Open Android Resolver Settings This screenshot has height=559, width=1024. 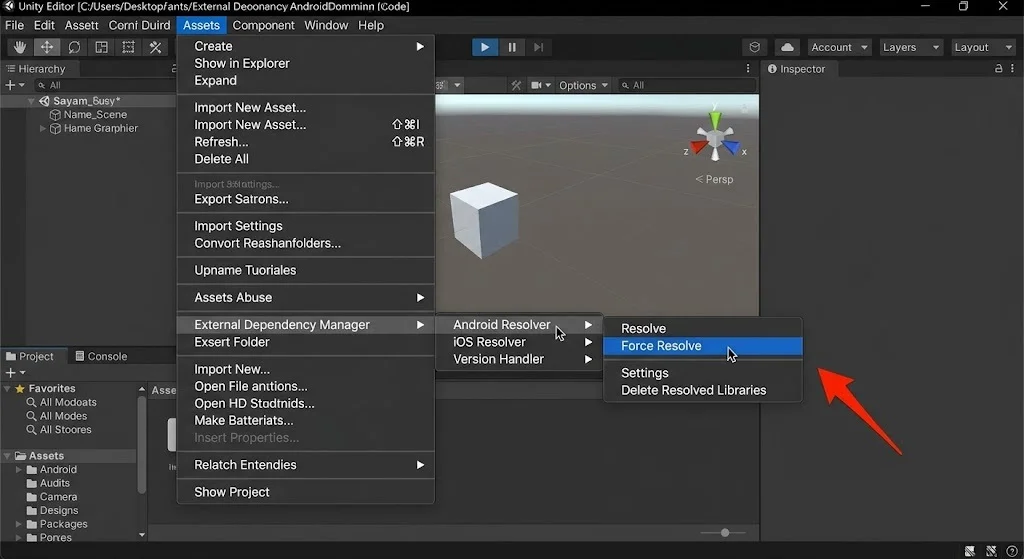703,373
